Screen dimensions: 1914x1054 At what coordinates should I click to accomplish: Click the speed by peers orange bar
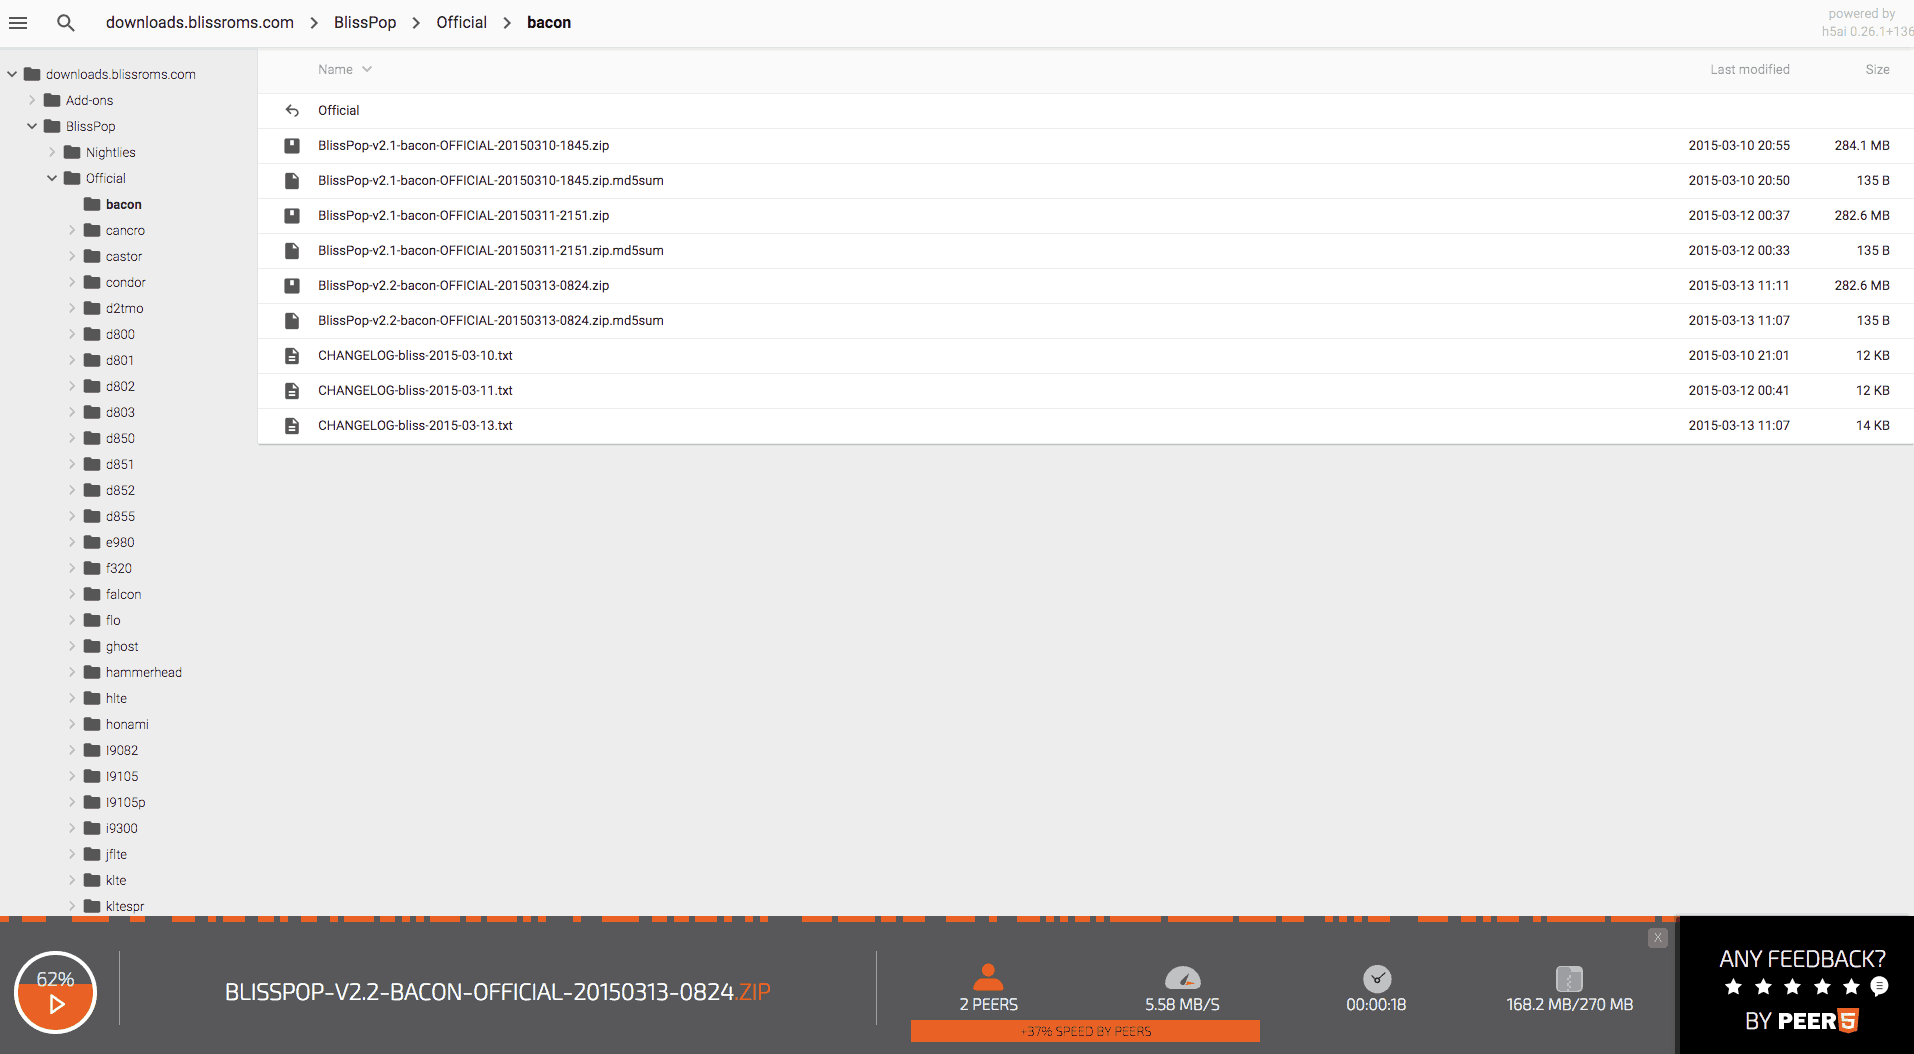point(1085,1031)
